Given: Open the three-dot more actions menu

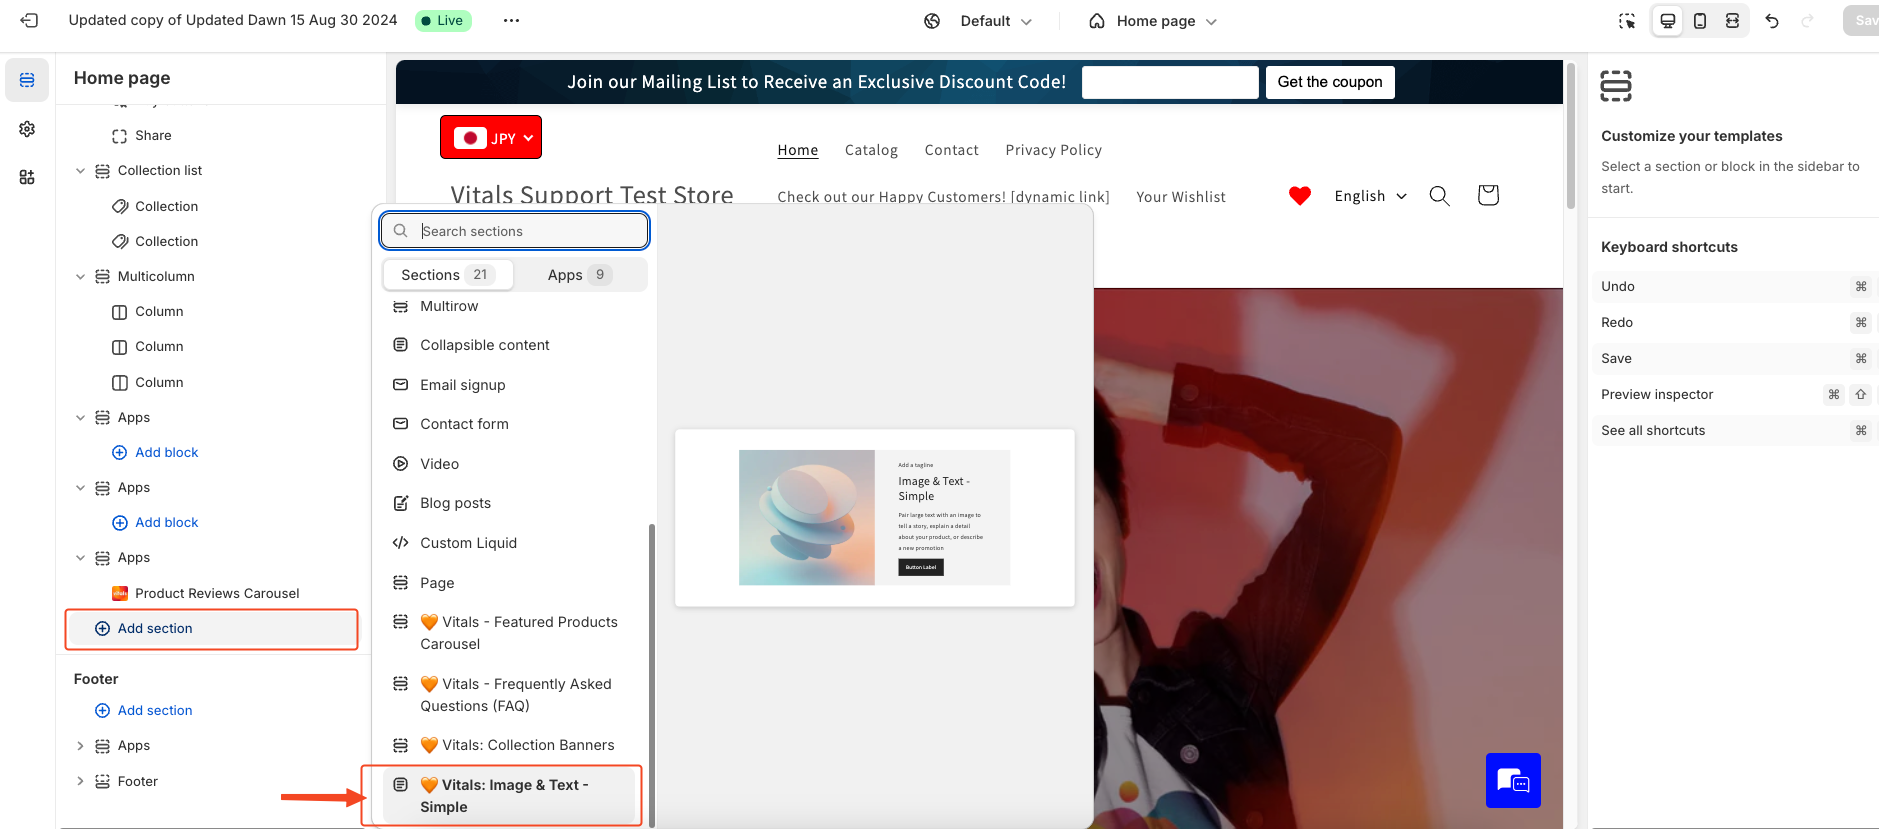Looking at the screenshot, I should pos(511,20).
